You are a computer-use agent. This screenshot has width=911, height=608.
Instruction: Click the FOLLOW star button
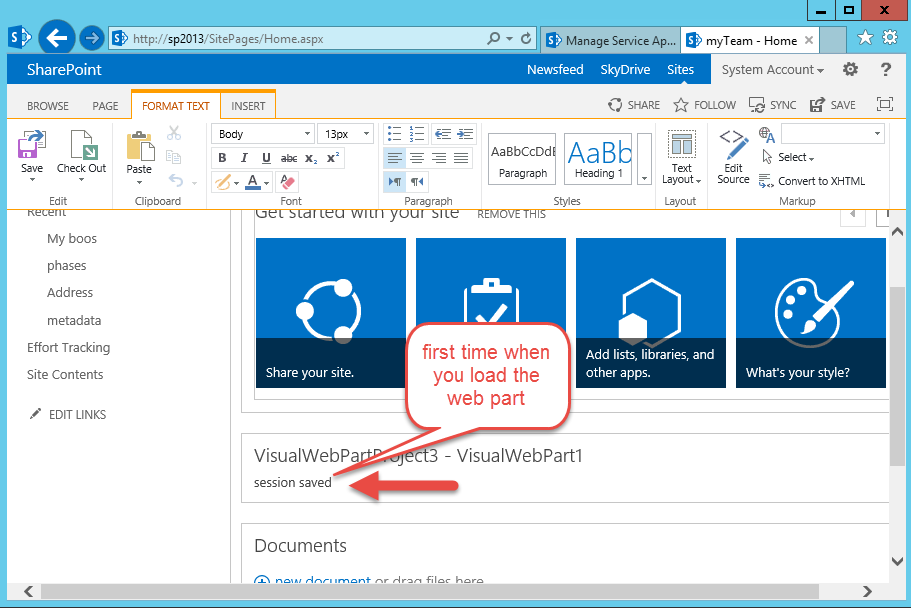(x=704, y=105)
